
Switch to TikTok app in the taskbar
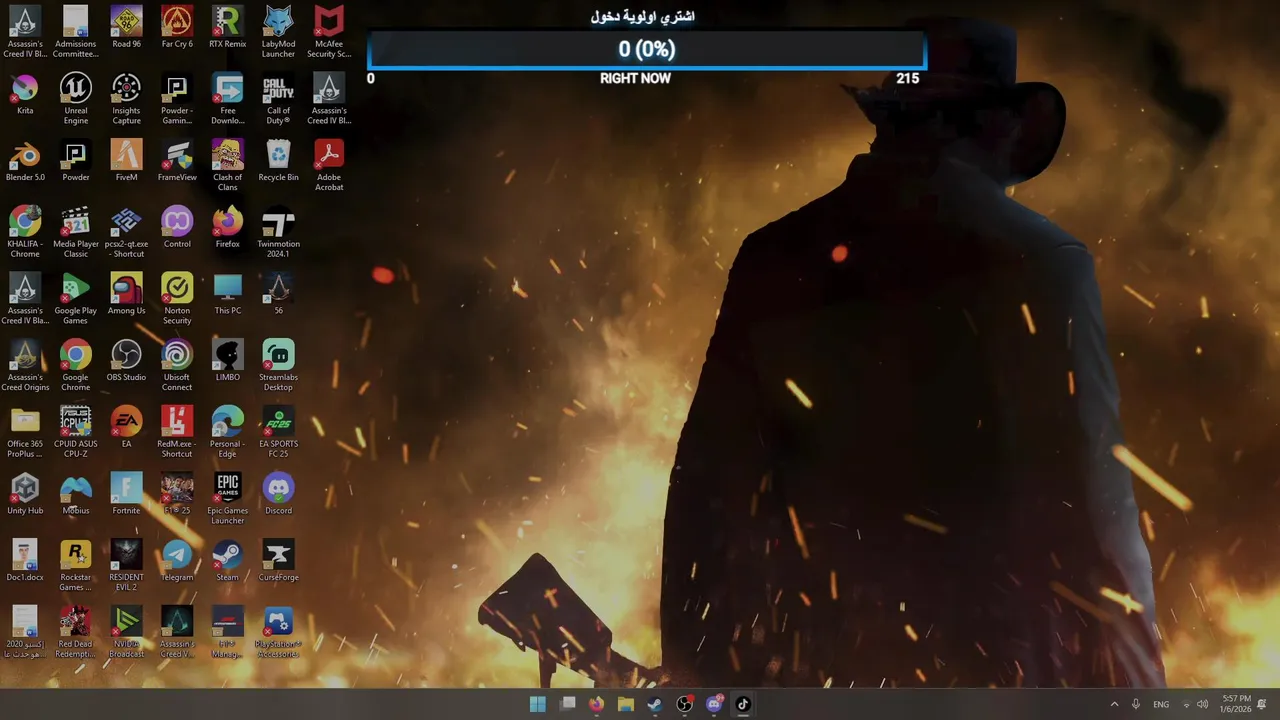point(743,704)
